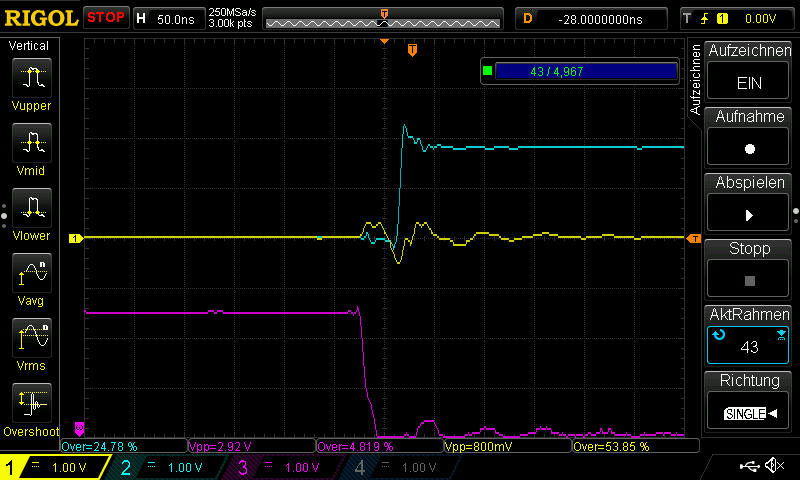Select the Overshoot measurement icon

click(x=31, y=403)
